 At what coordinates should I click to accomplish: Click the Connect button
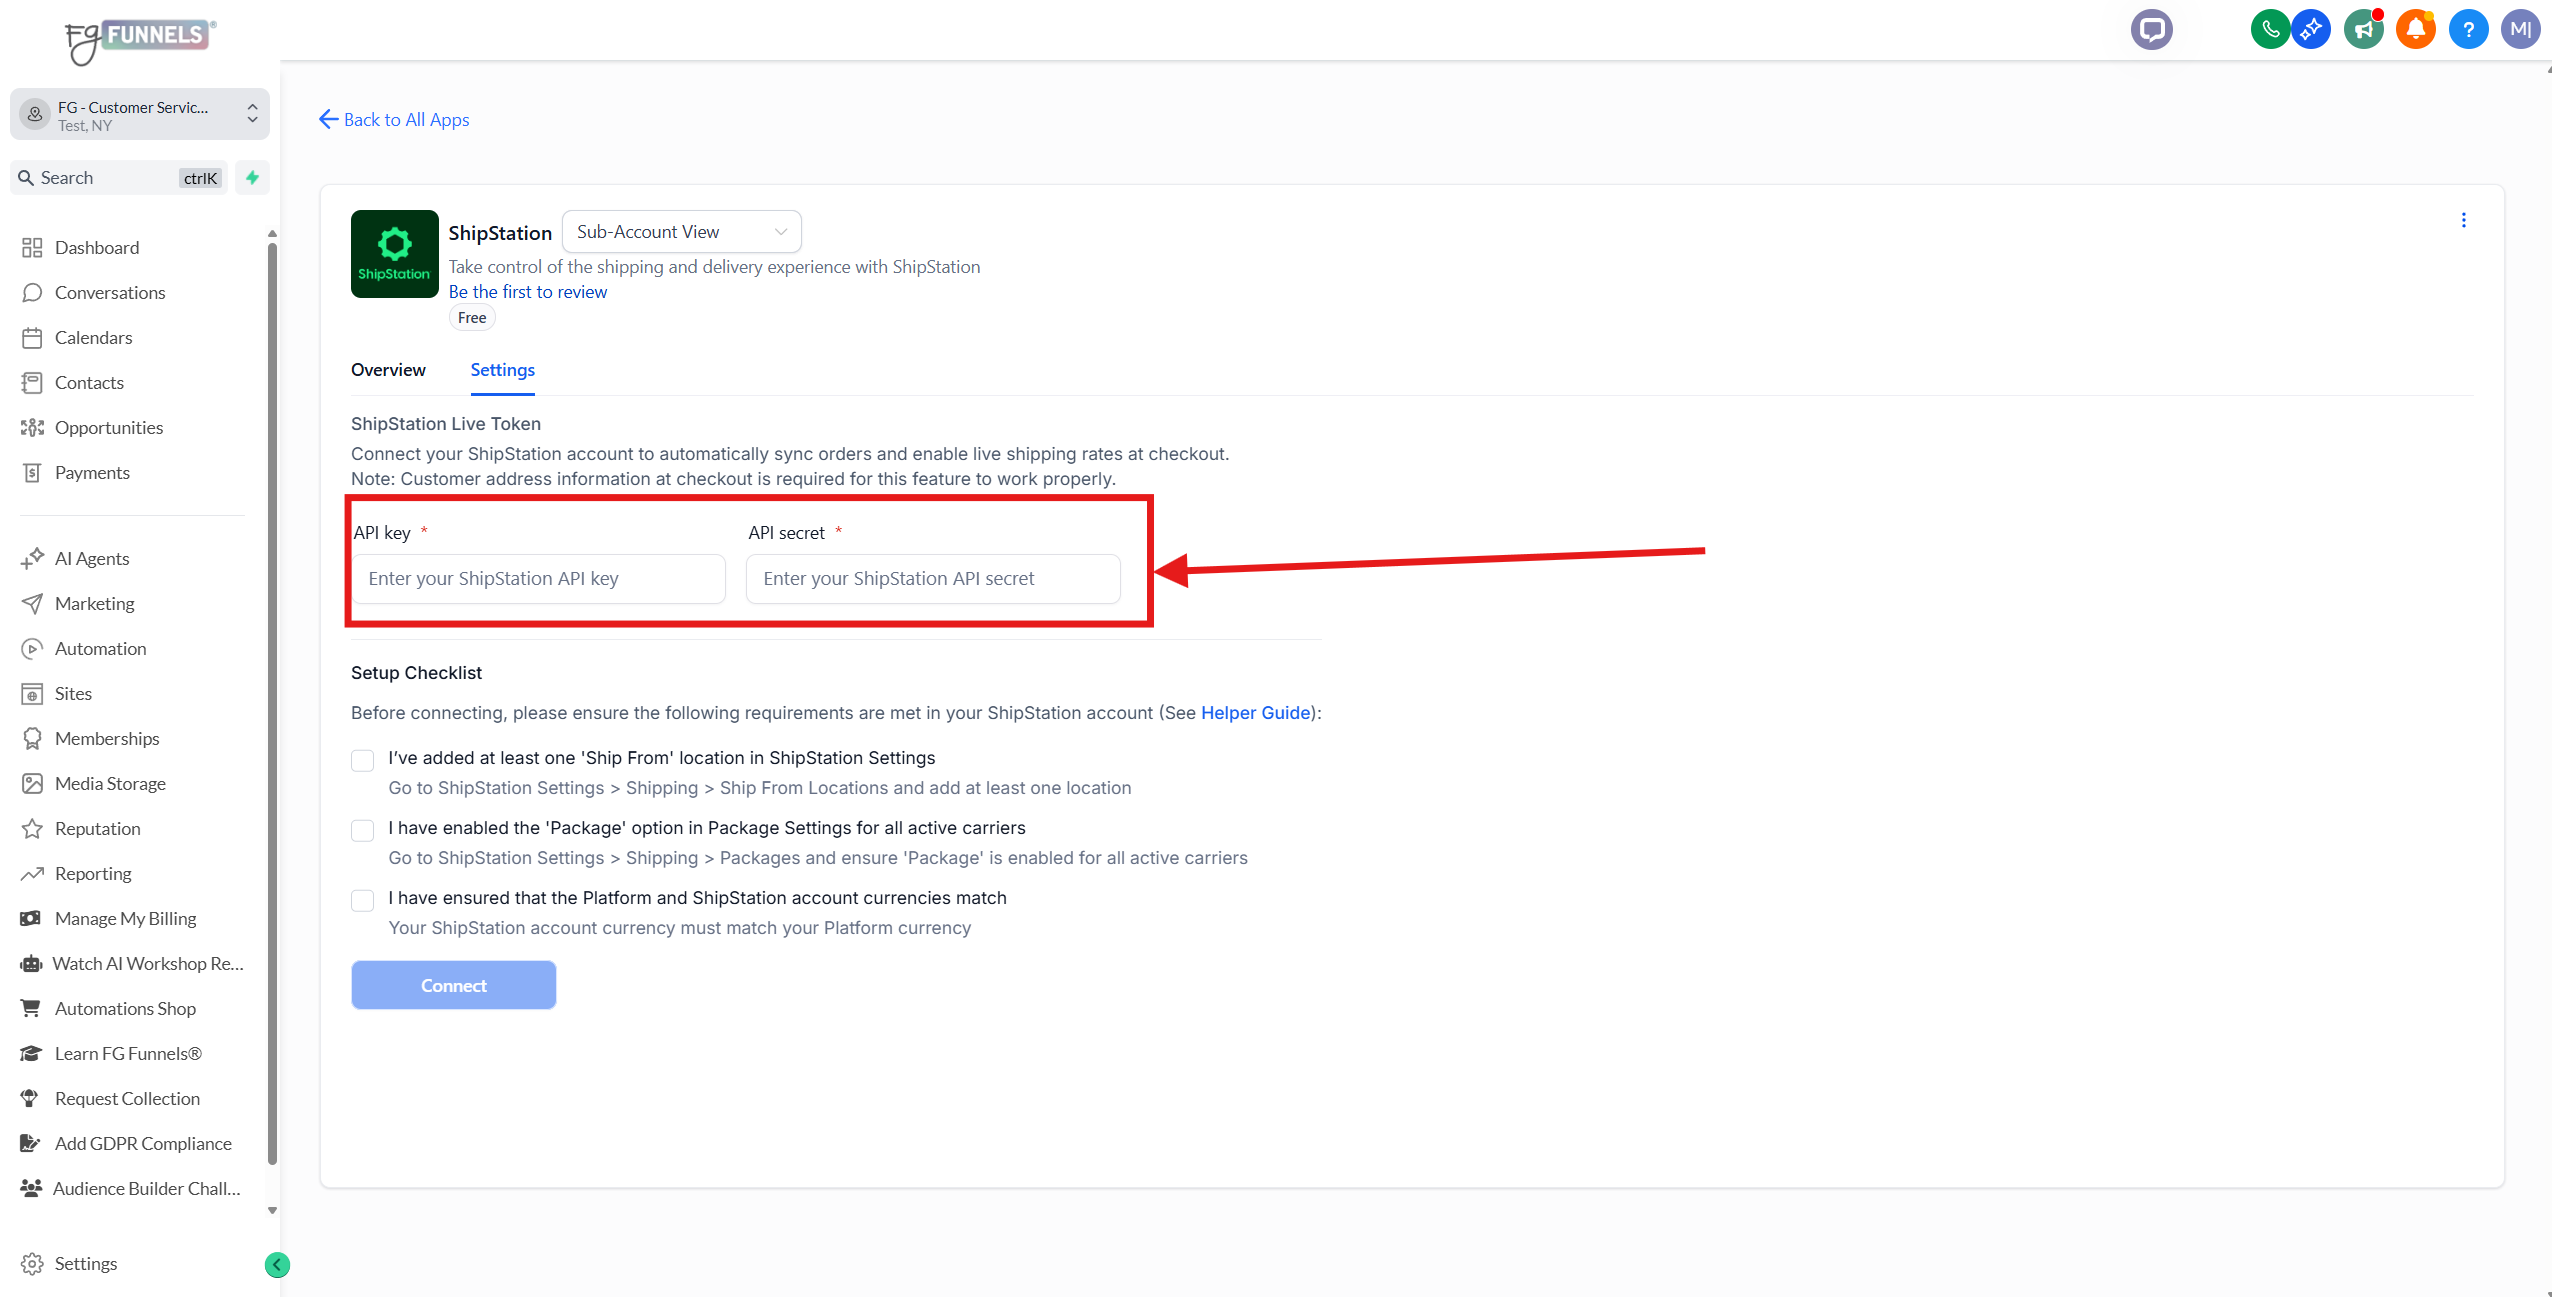[453, 985]
